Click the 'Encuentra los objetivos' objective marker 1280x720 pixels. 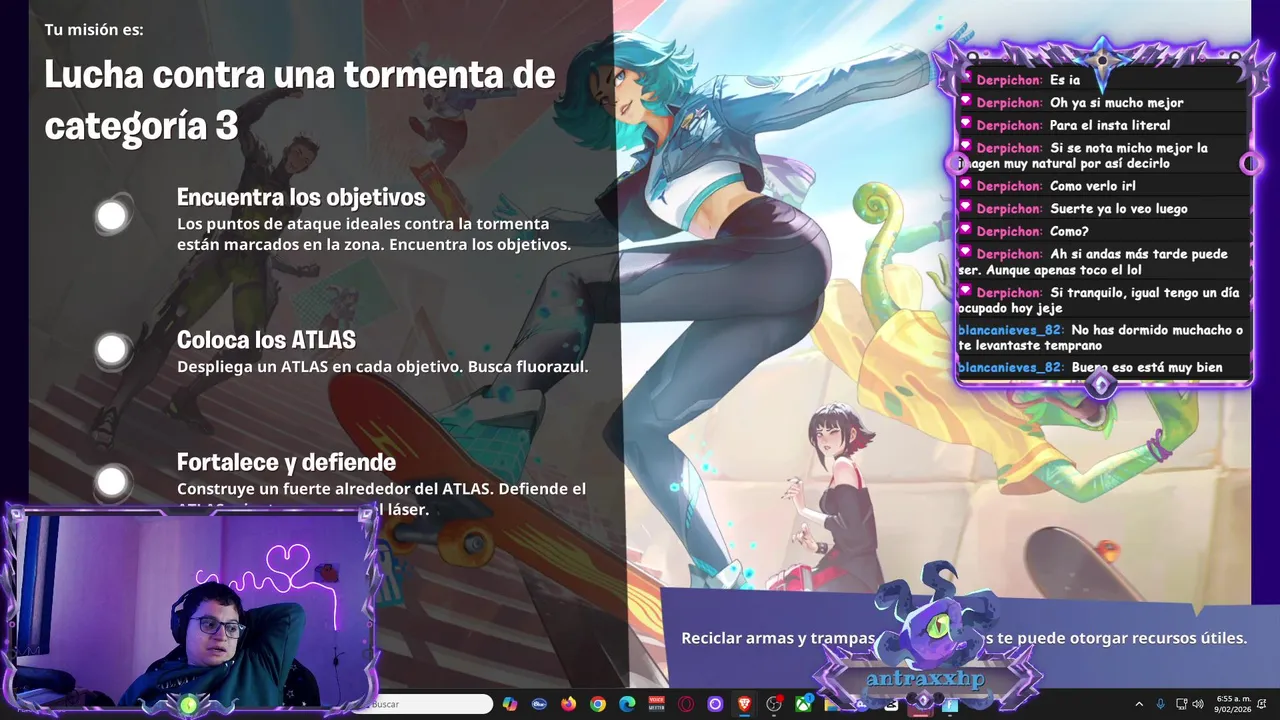[x=112, y=215]
